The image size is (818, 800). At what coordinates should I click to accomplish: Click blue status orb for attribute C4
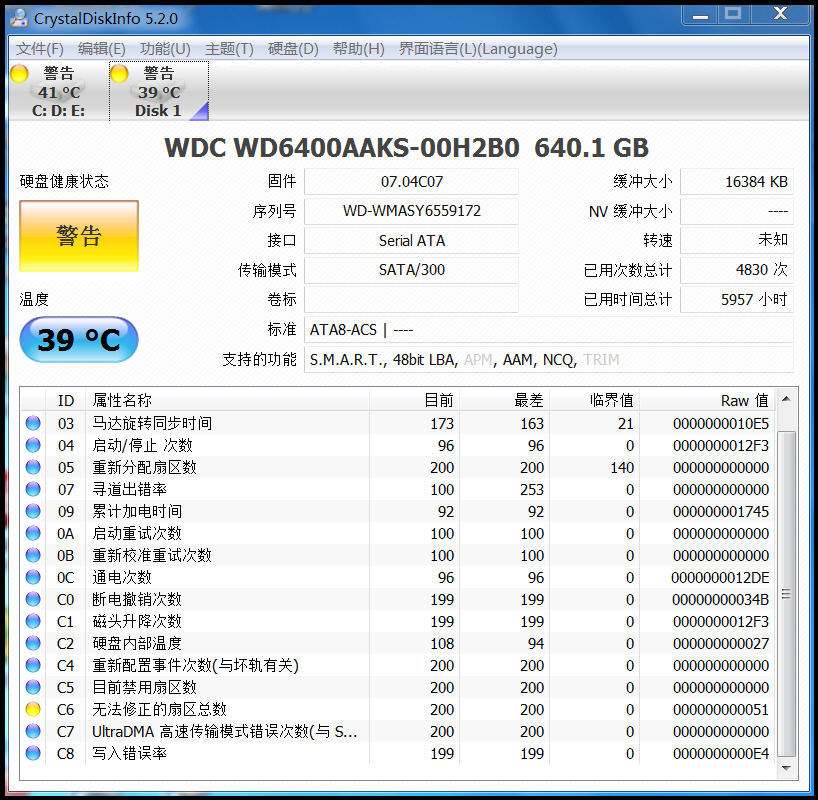pos(33,665)
